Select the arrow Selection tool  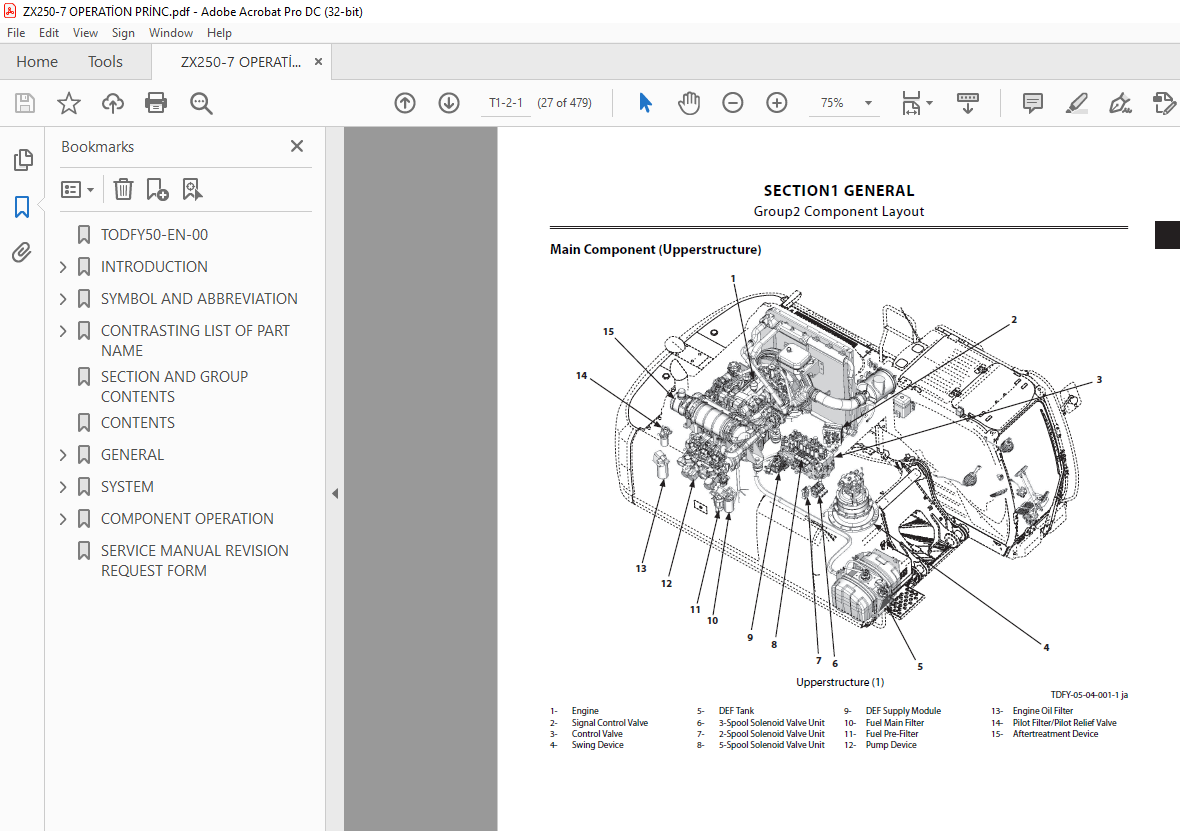pos(645,103)
